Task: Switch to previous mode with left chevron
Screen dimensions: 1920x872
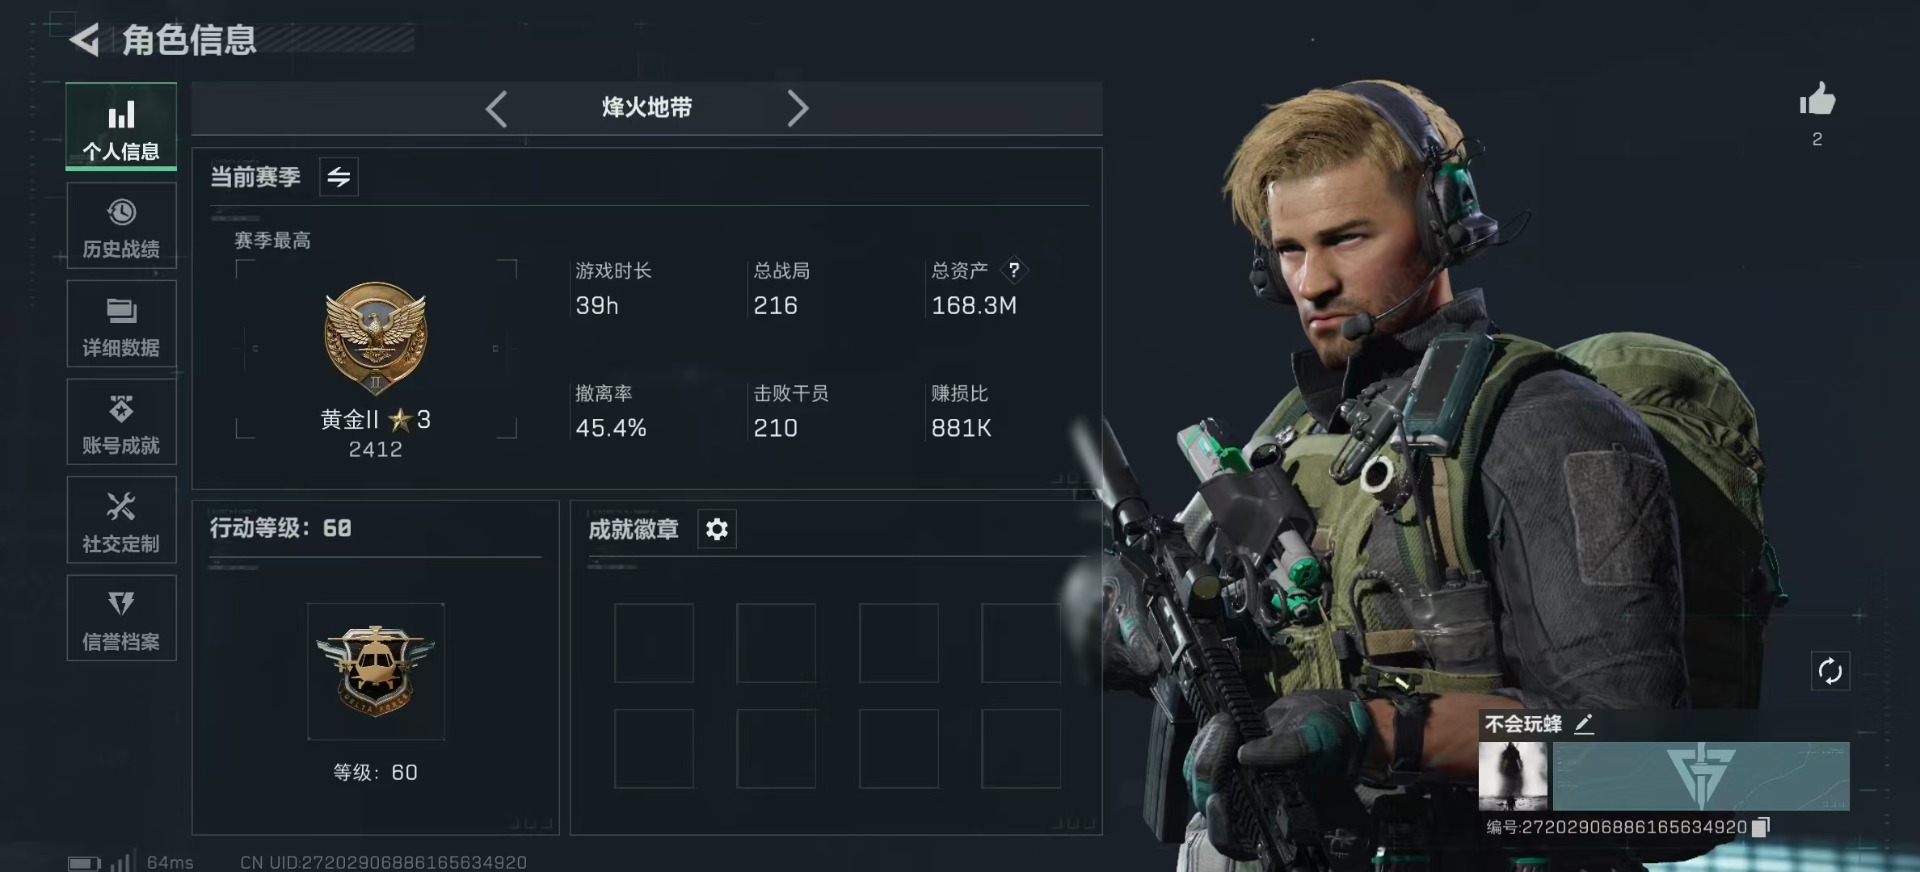Action: tap(496, 108)
